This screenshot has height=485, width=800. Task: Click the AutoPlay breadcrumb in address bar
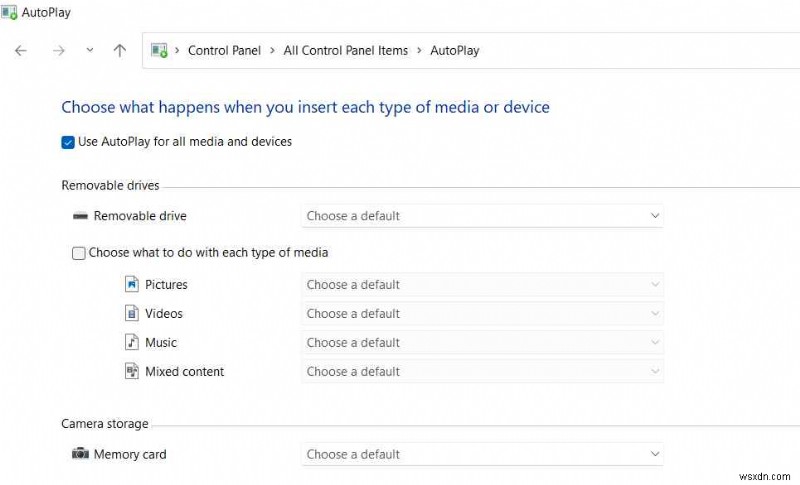(454, 50)
